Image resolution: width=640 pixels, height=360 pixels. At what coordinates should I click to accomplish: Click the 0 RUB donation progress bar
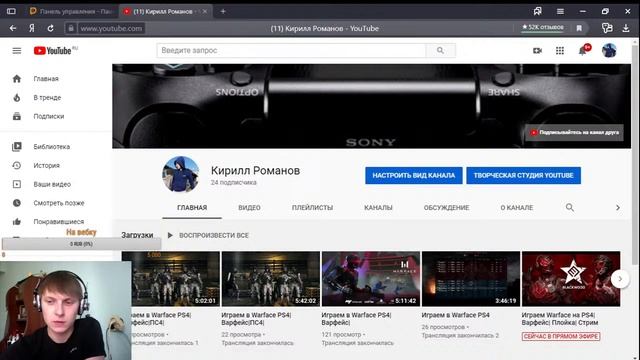(x=81, y=244)
